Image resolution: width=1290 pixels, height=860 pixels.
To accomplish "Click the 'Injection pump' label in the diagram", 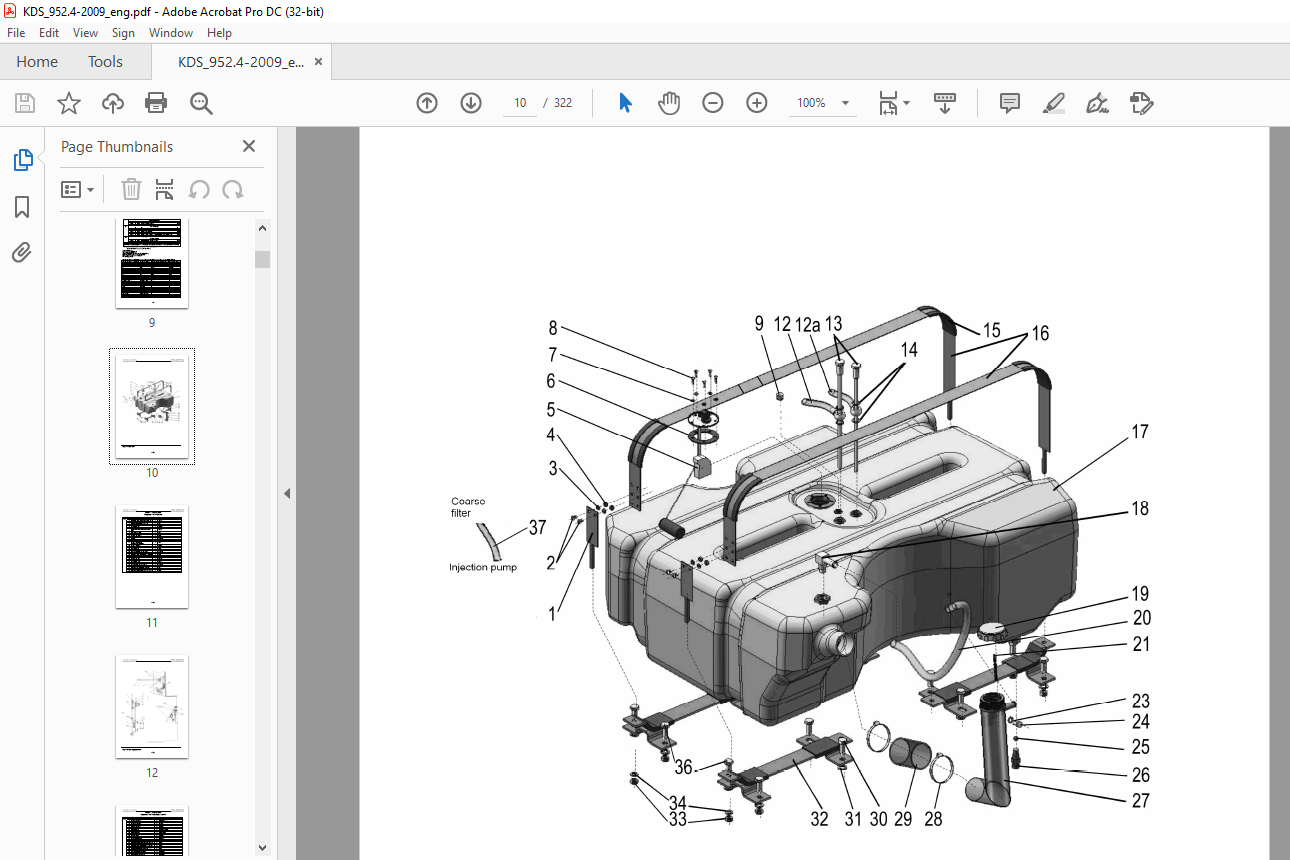I will pos(483,567).
